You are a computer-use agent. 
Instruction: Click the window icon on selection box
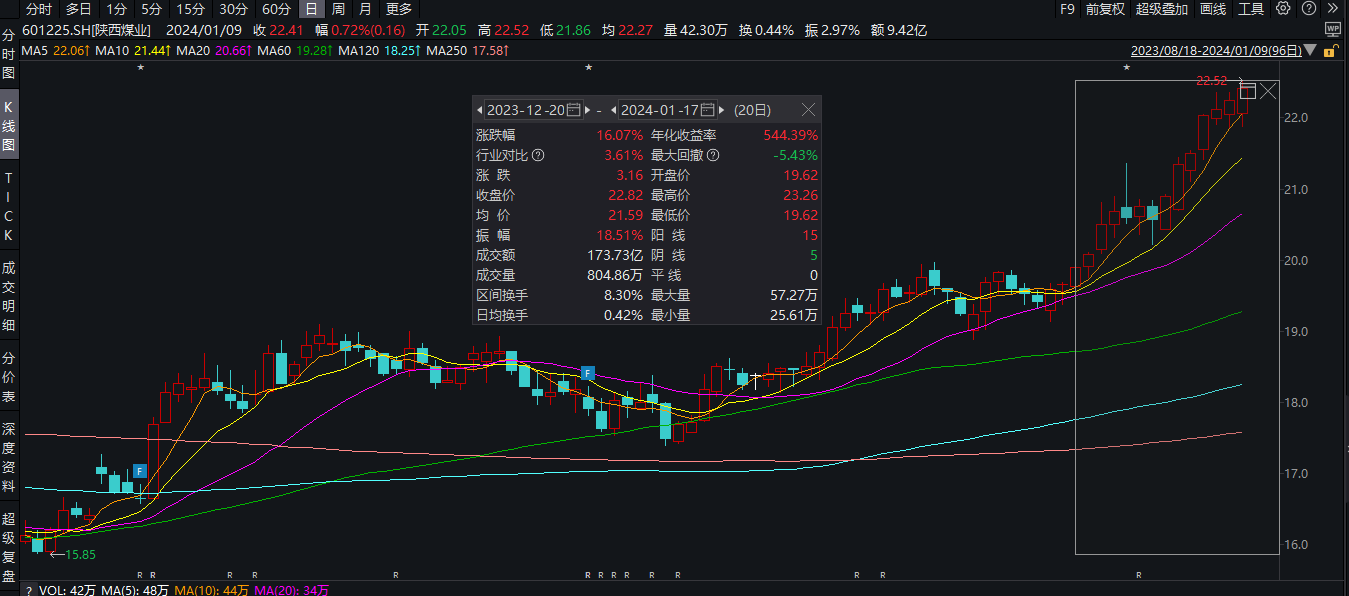tap(1248, 91)
